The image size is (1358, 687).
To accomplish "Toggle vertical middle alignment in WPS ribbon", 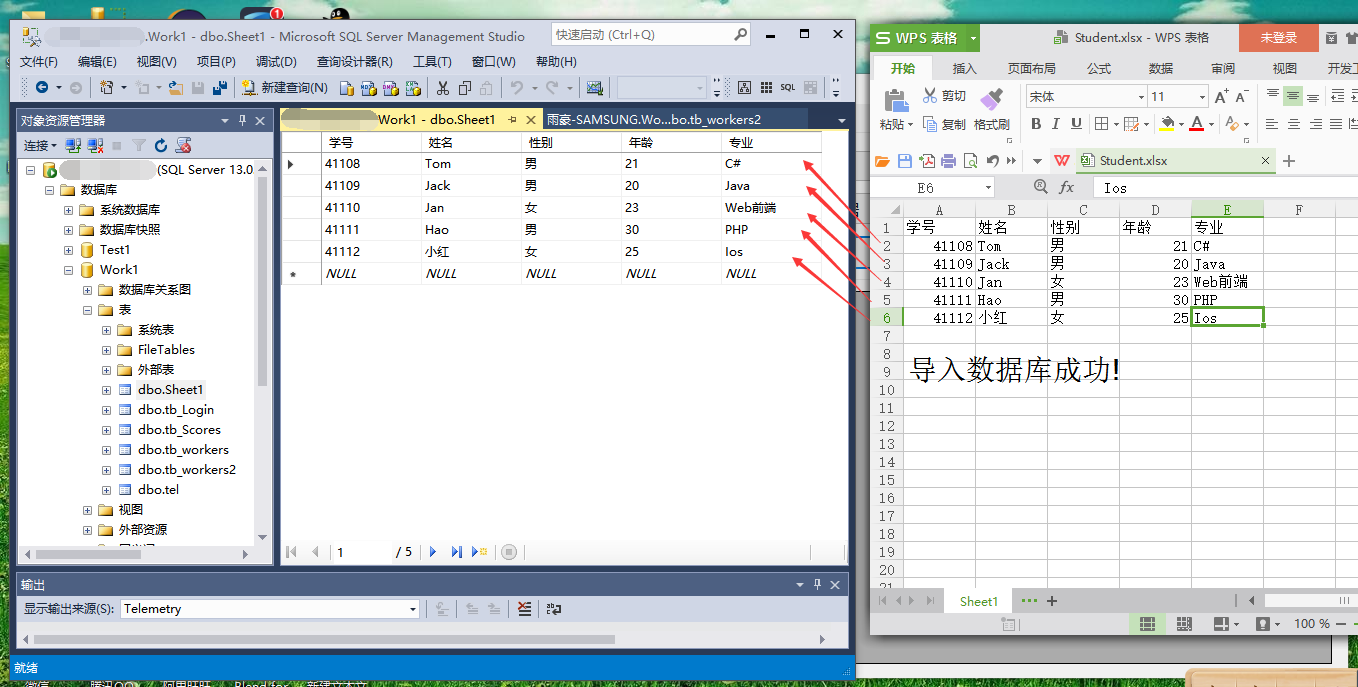I will [x=1293, y=96].
